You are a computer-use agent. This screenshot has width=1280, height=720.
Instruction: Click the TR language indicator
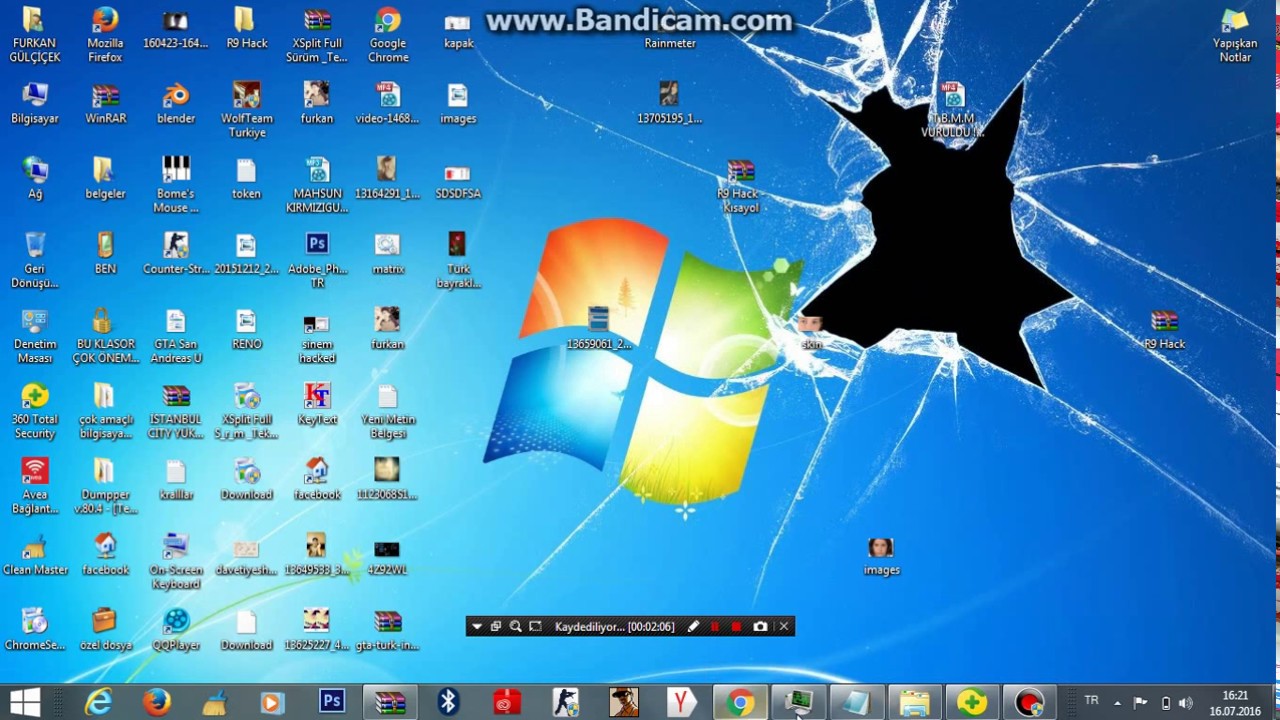1091,701
